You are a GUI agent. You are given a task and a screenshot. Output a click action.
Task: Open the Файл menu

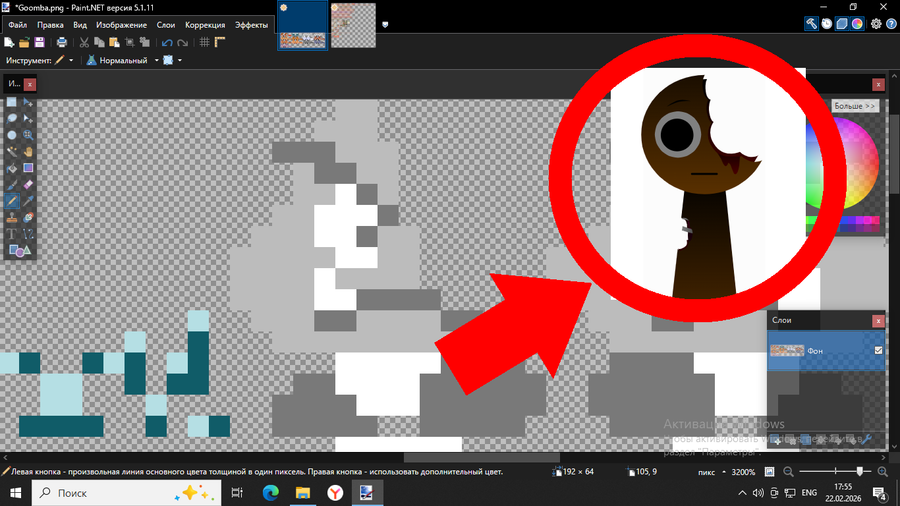tap(18, 25)
